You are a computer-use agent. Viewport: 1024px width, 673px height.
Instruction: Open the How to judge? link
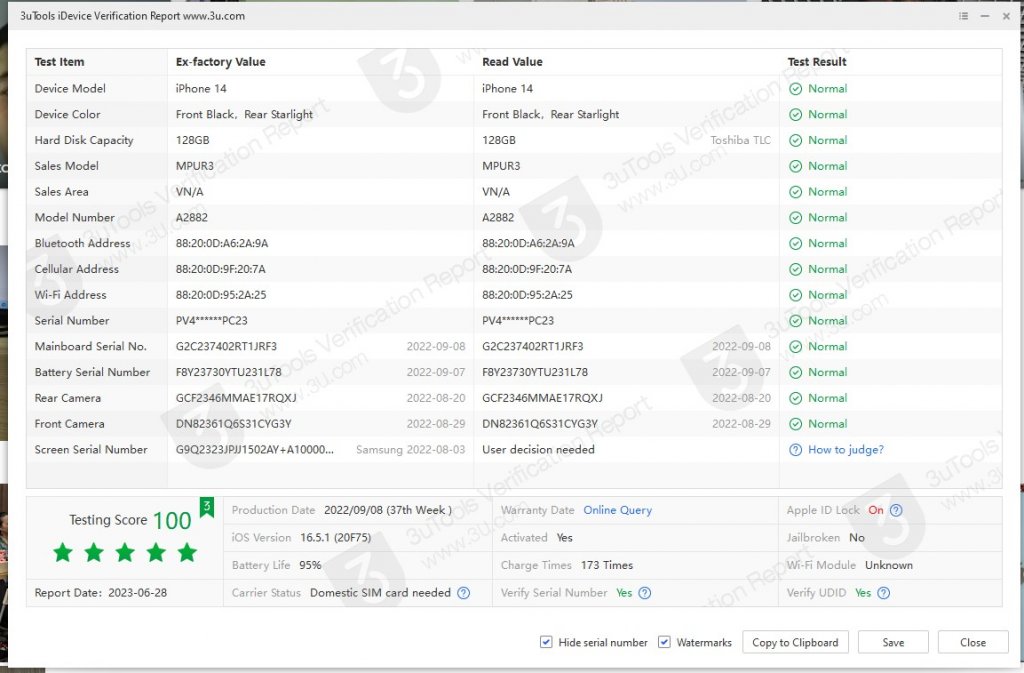(846, 450)
